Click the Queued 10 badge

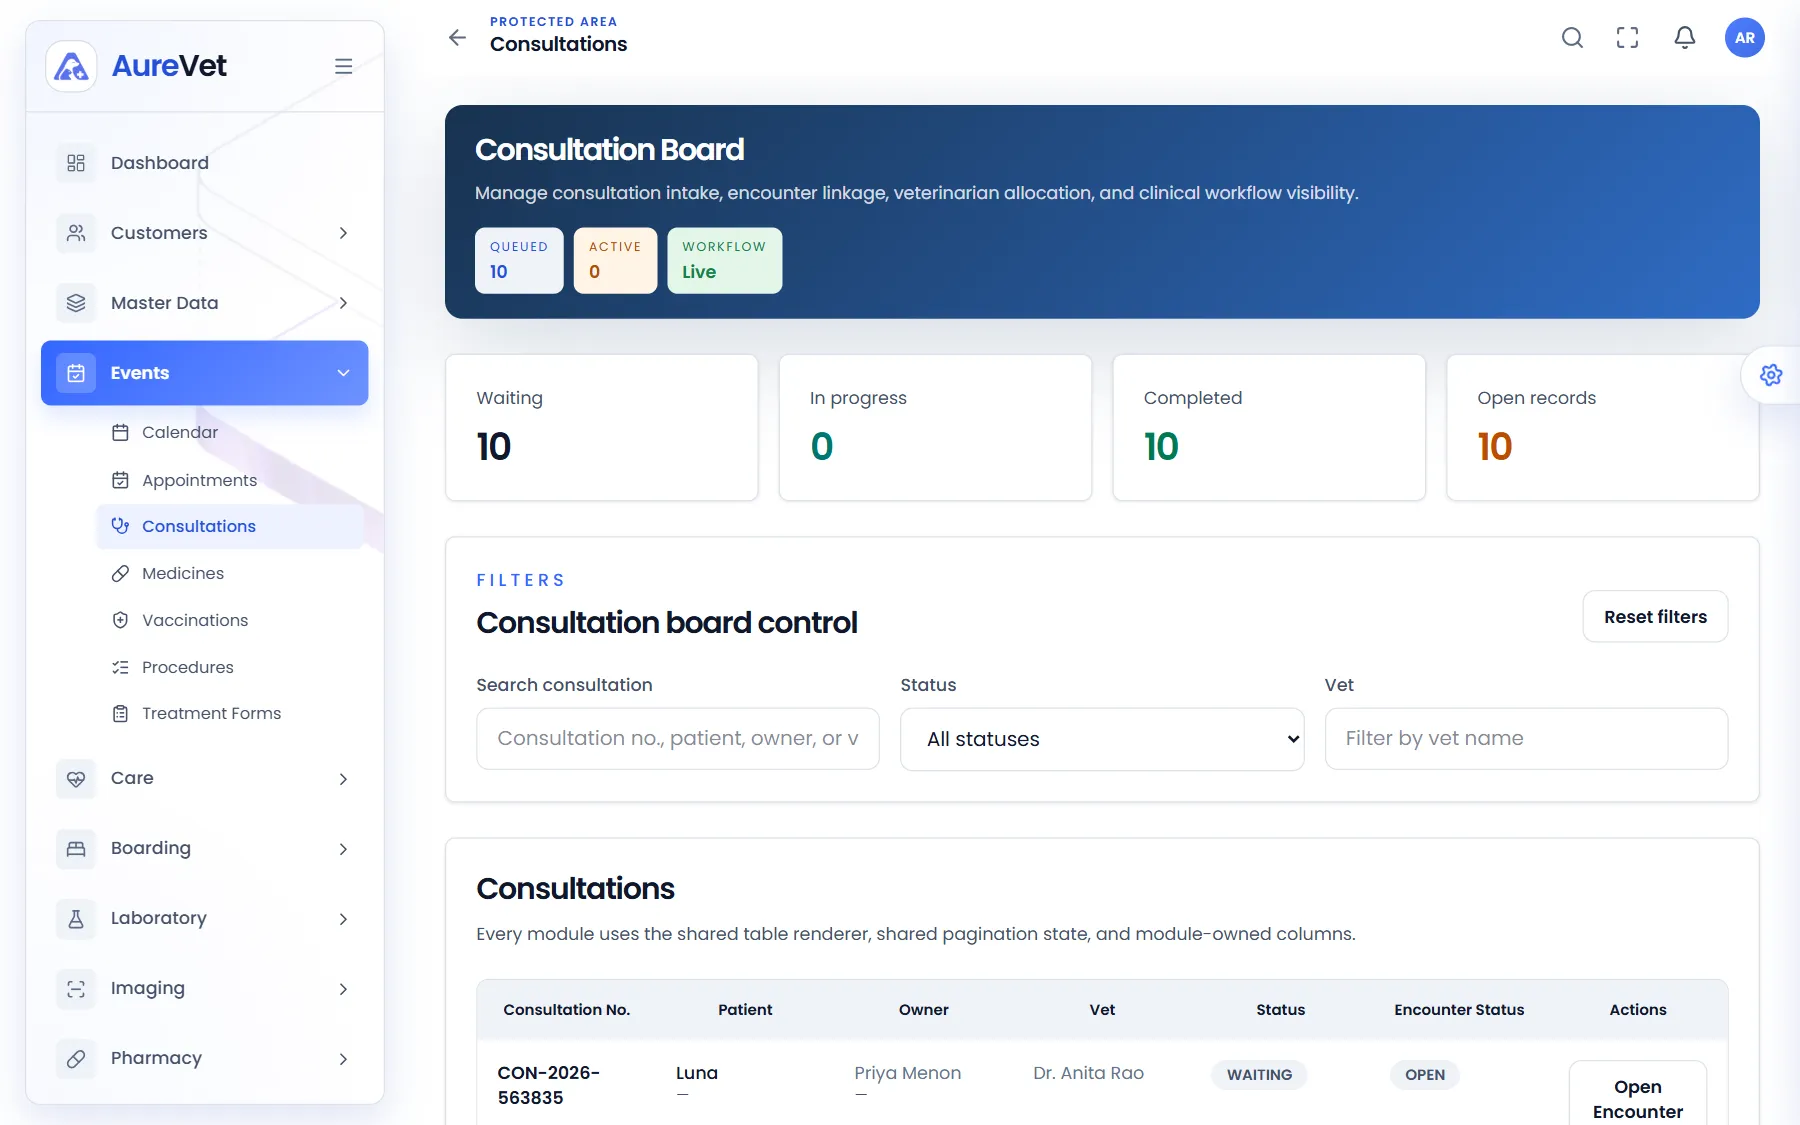point(519,260)
